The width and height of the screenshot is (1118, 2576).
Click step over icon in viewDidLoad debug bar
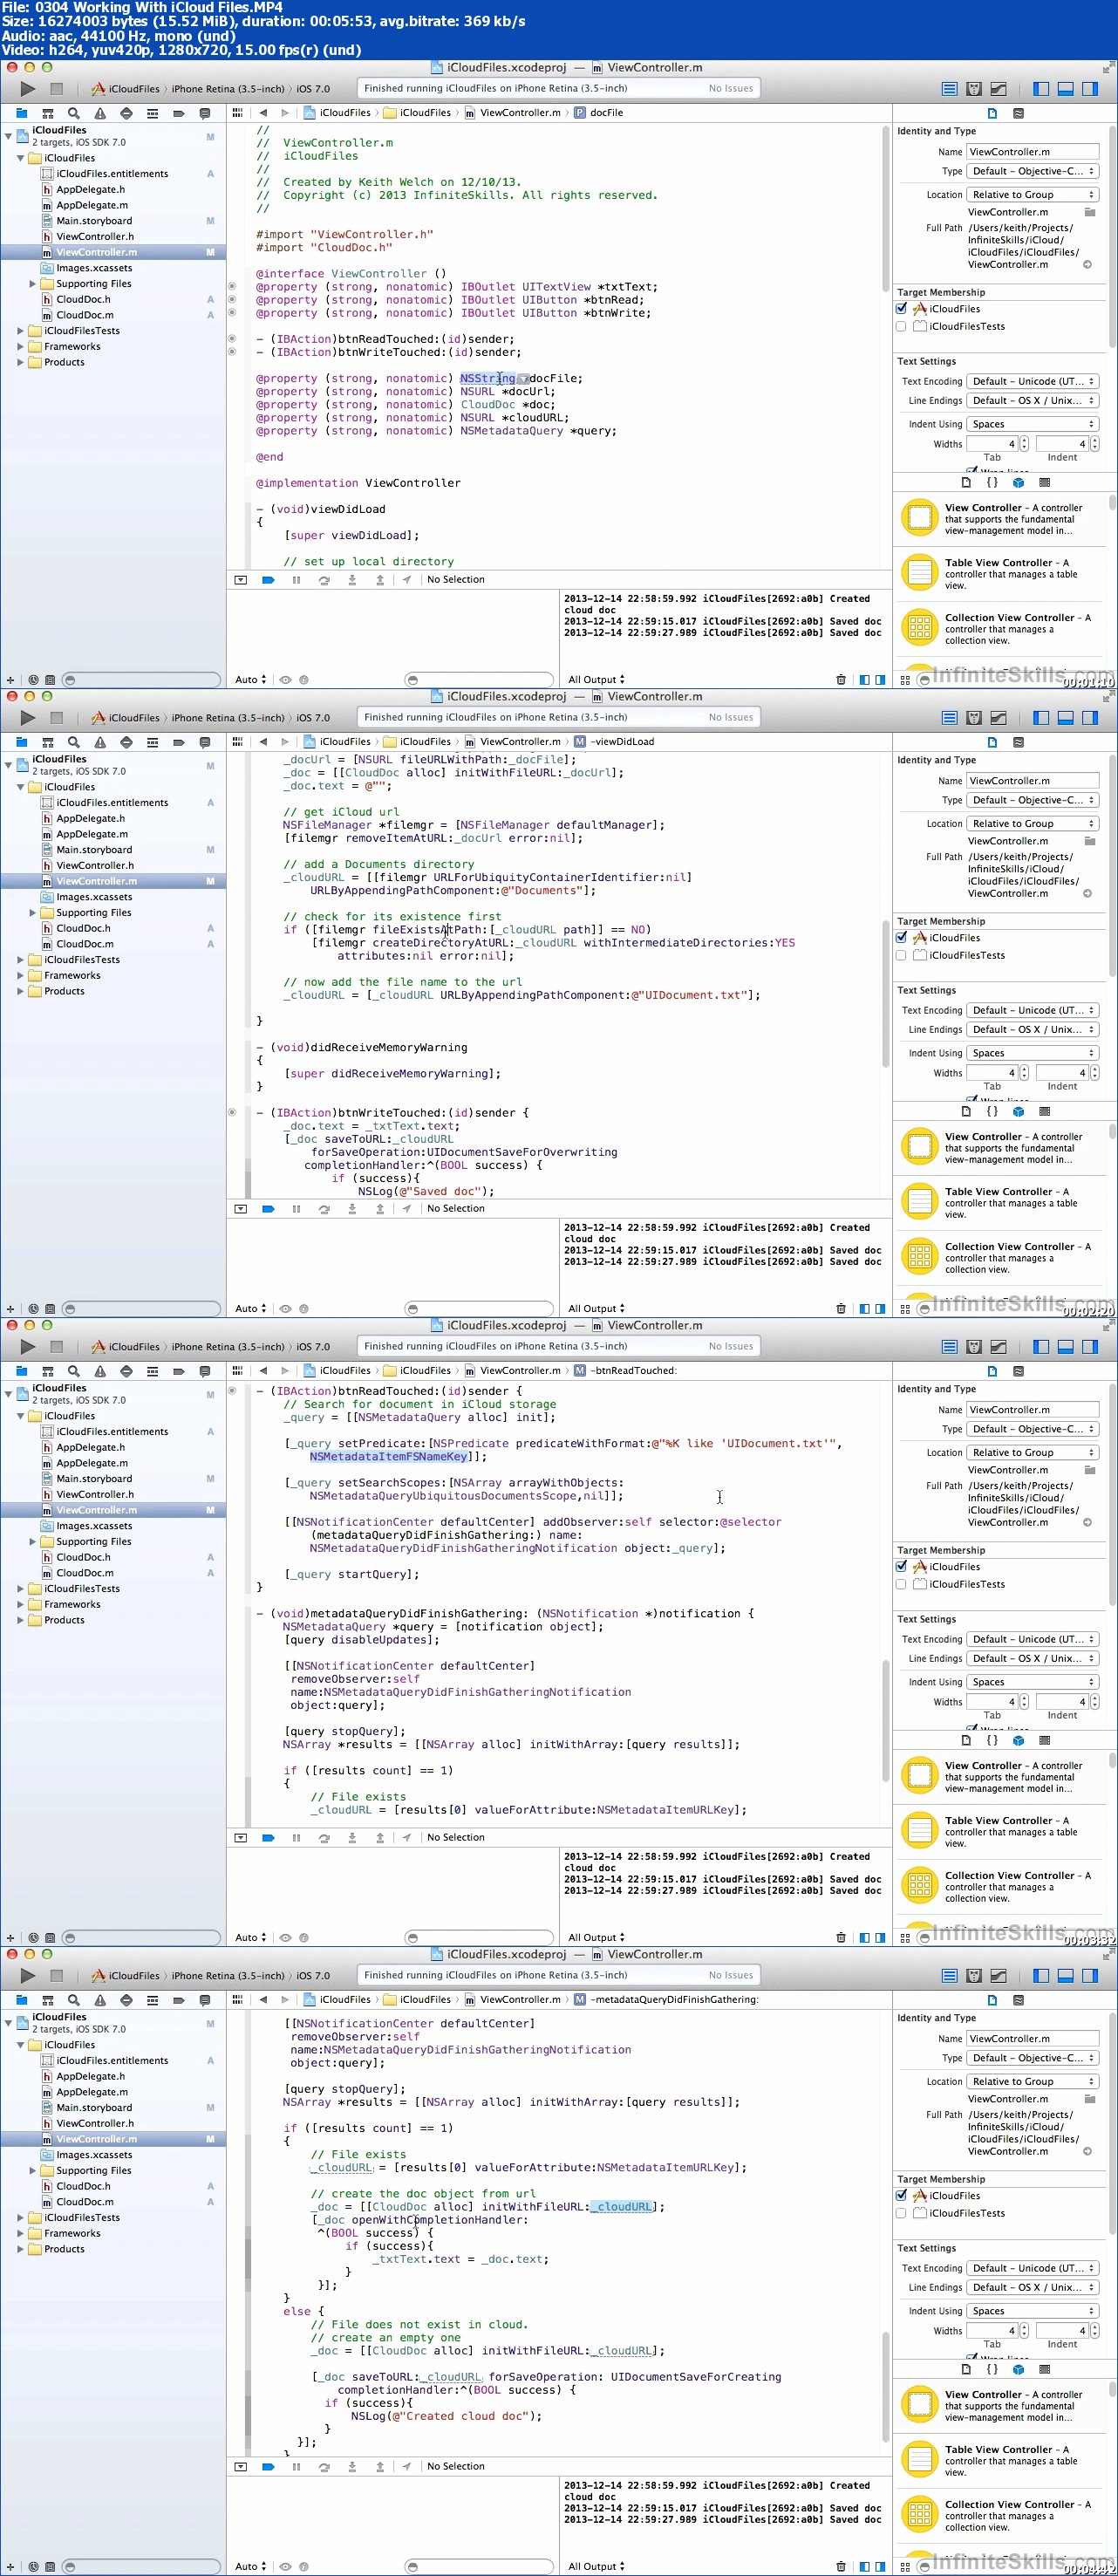(324, 1209)
